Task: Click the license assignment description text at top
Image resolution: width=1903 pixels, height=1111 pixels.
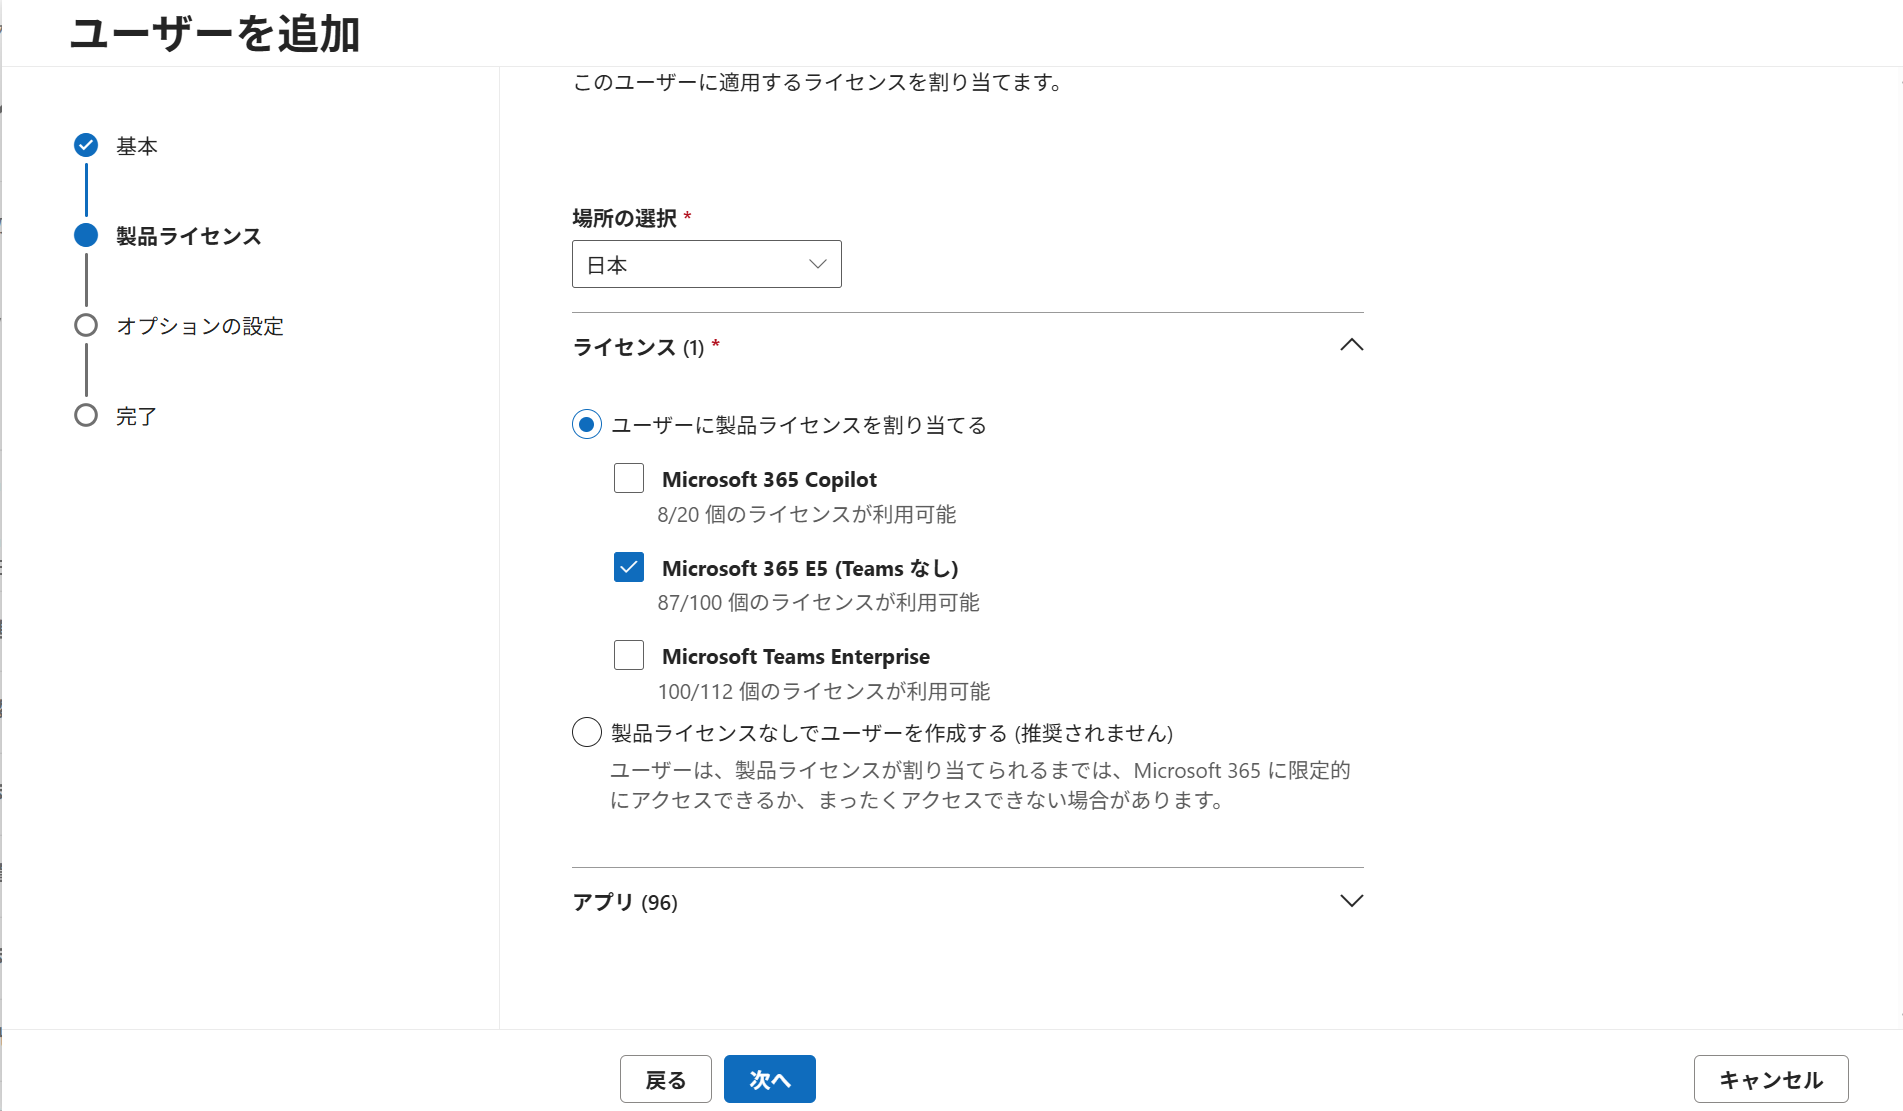Action: (818, 82)
